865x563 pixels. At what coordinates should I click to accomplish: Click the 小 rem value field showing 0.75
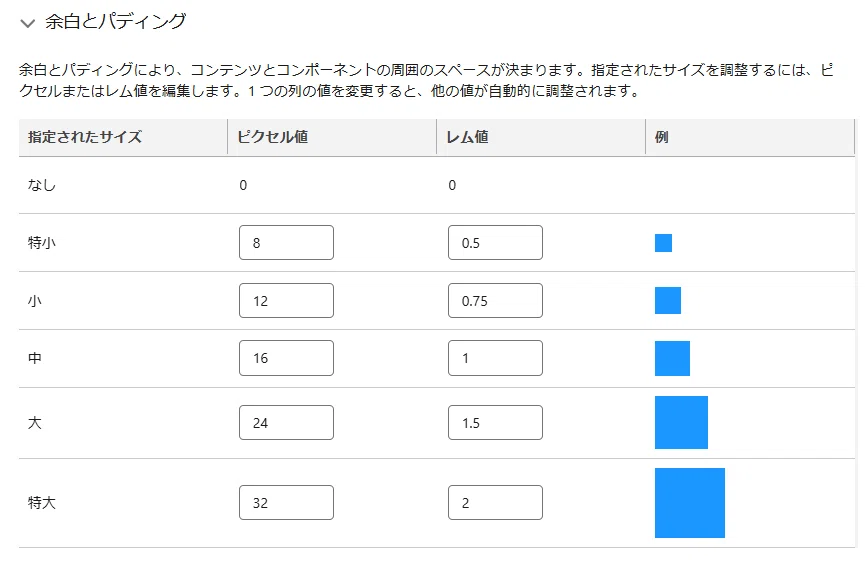click(x=495, y=301)
